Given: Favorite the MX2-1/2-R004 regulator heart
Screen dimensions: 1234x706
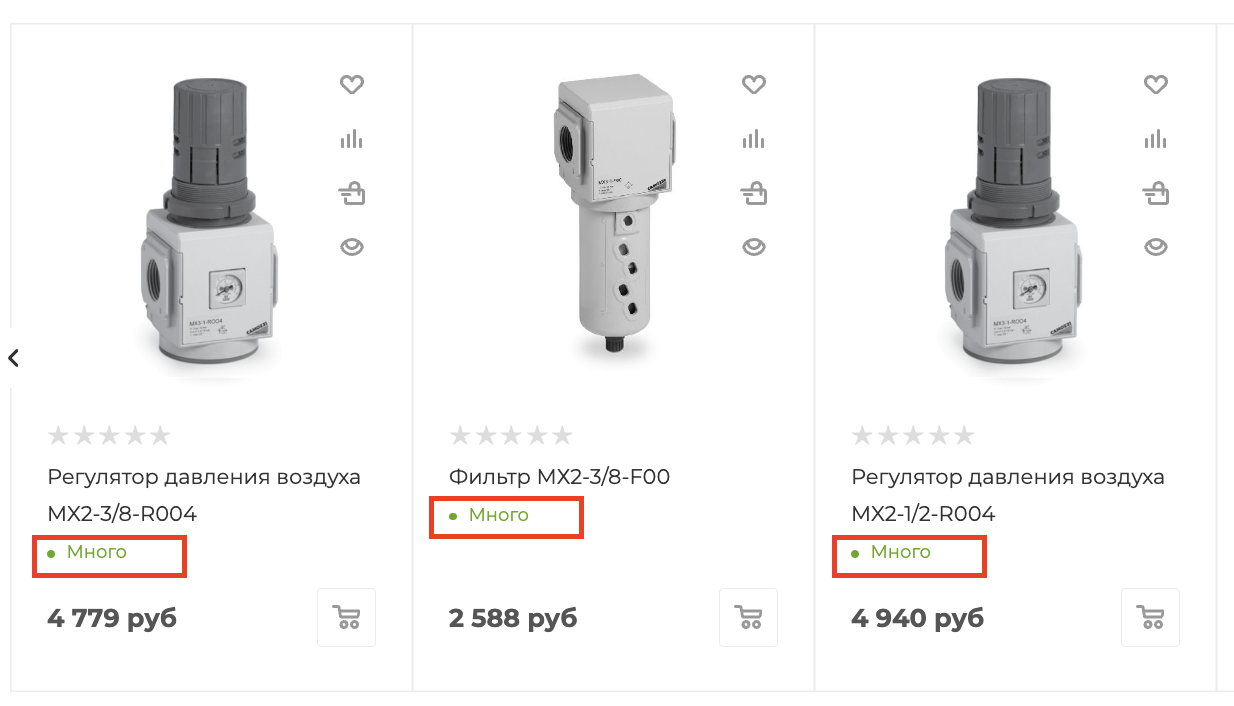Looking at the screenshot, I should [1155, 85].
